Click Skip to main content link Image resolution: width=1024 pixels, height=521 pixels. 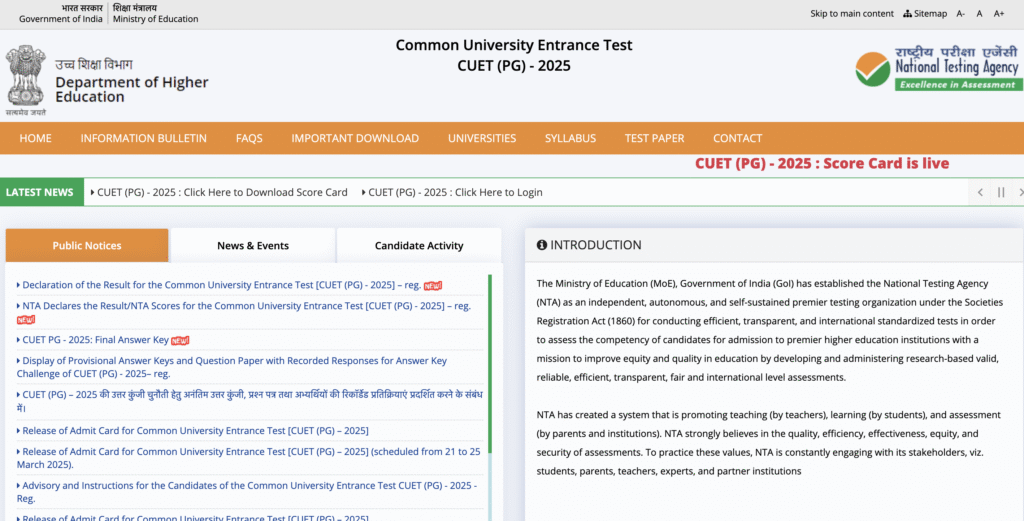[x=852, y=14]
